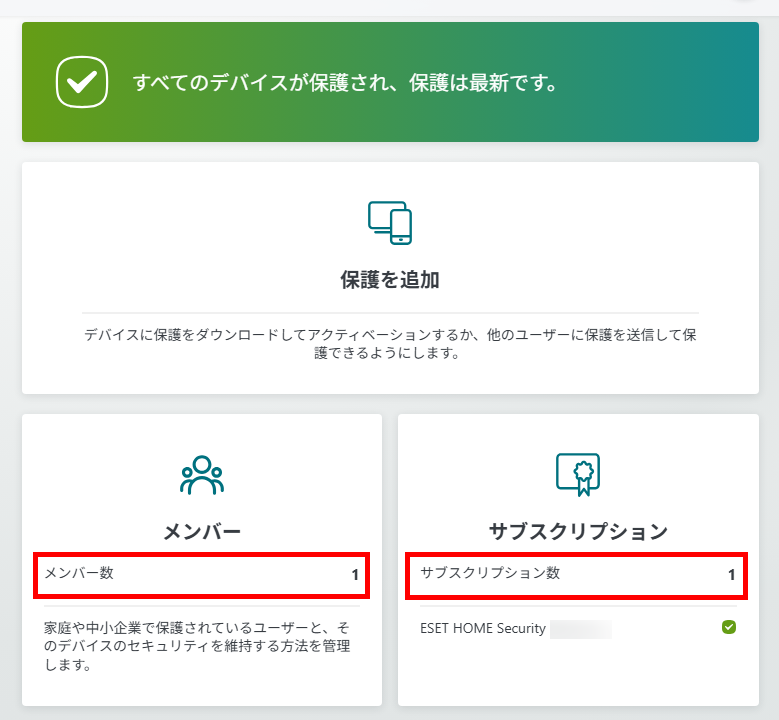The image size is (779, 720).
Task: Click blank space left of devices icon in card
Action: [200, 223]
